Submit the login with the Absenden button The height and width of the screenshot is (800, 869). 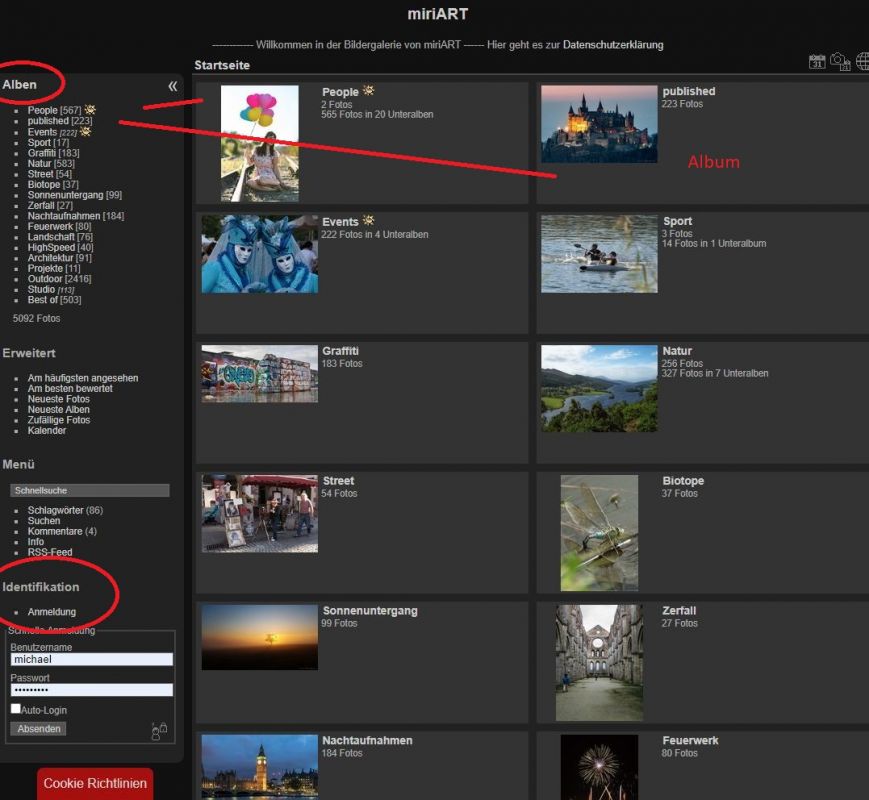(38, 729)
